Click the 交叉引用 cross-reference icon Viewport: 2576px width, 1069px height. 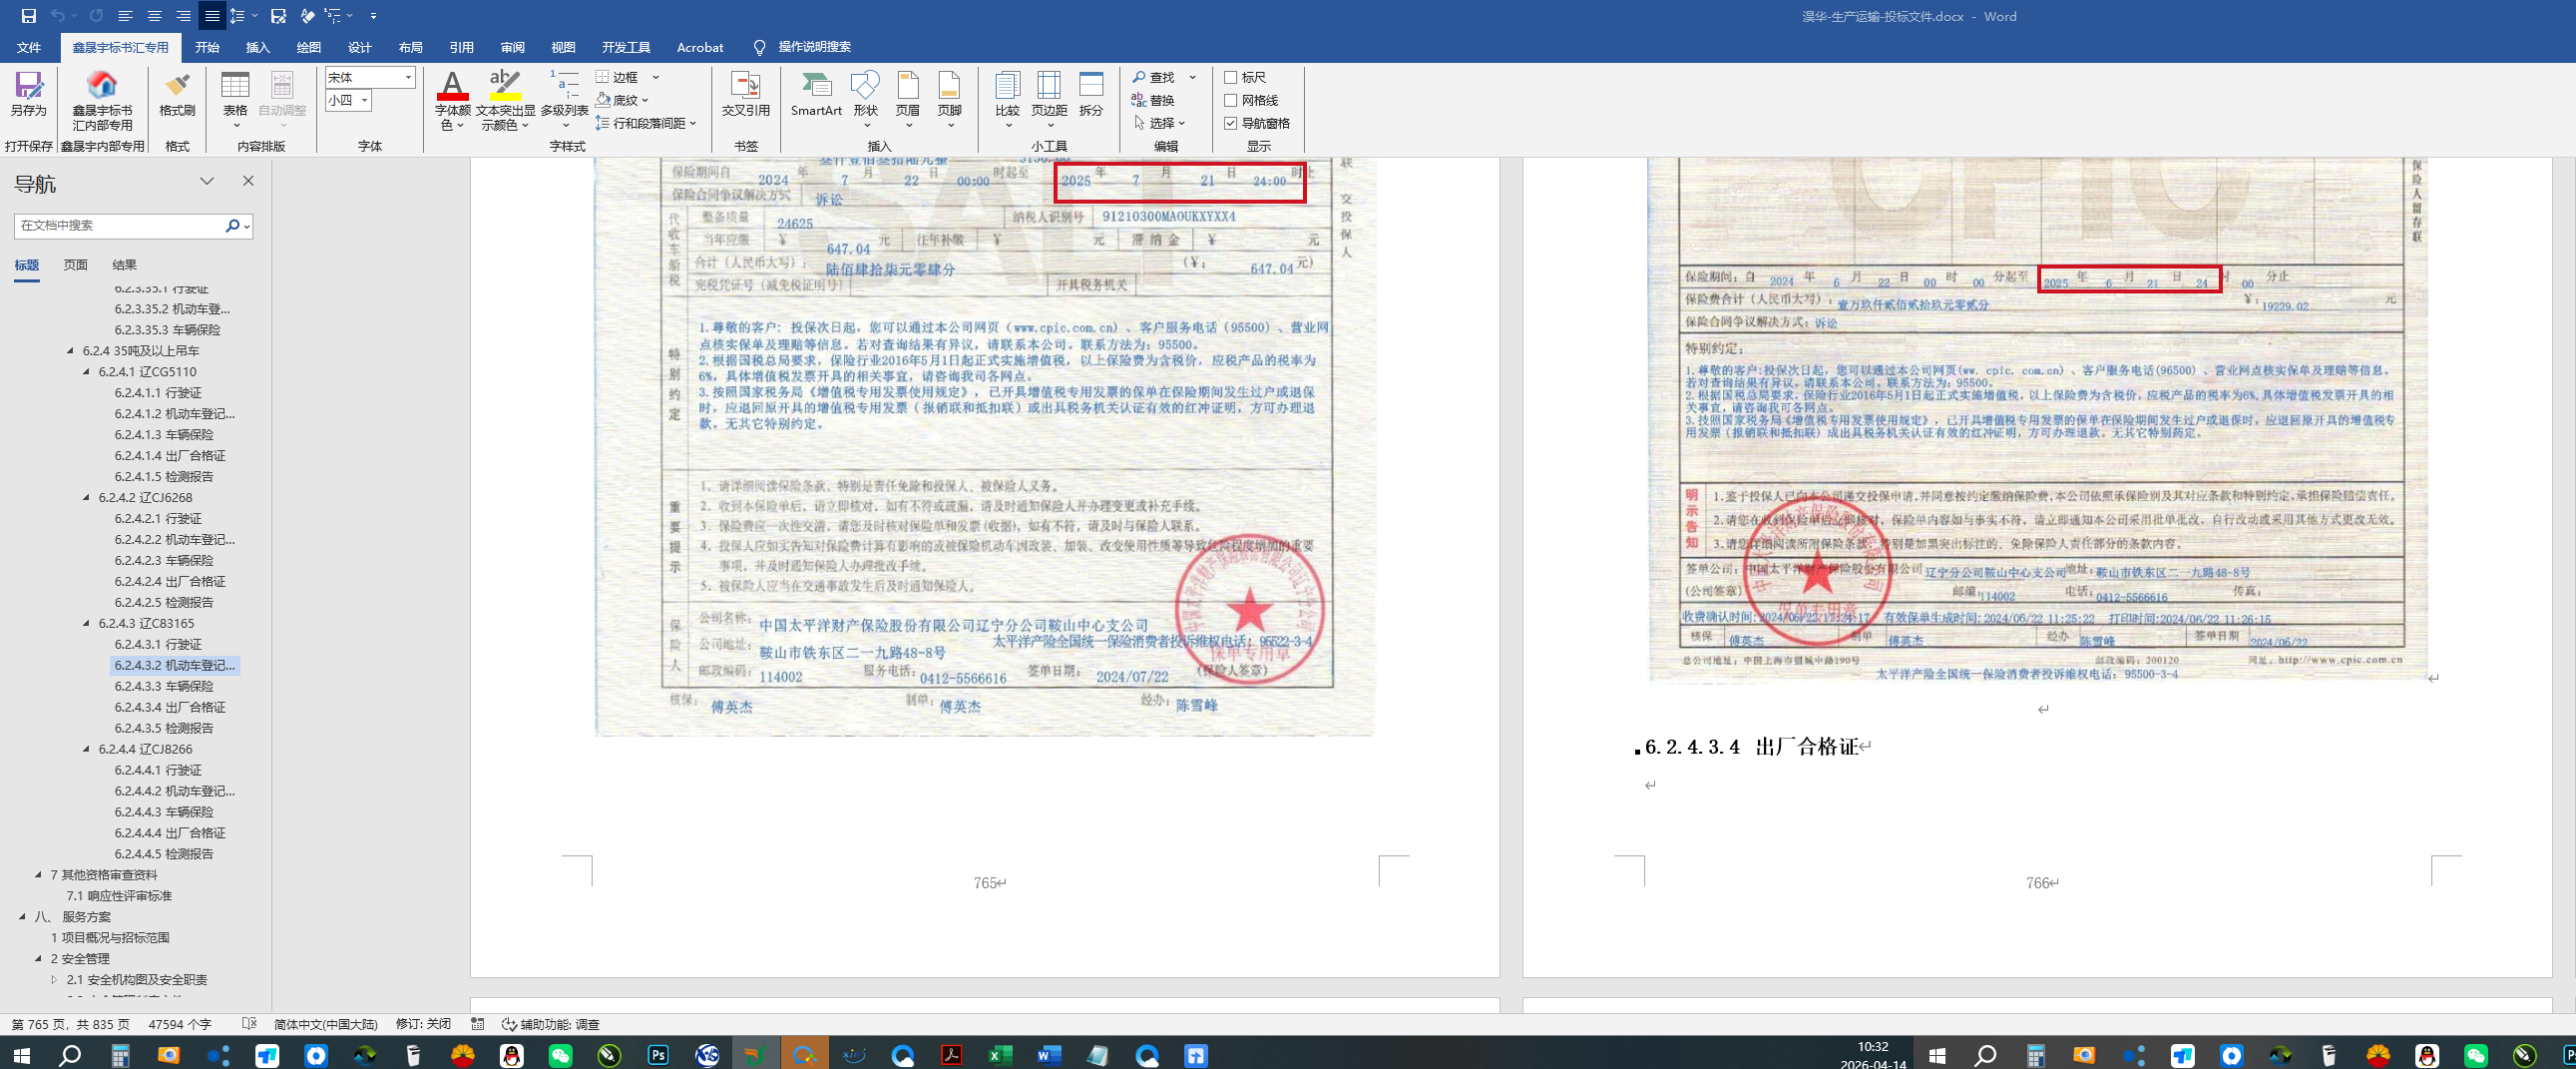[746, 95]
